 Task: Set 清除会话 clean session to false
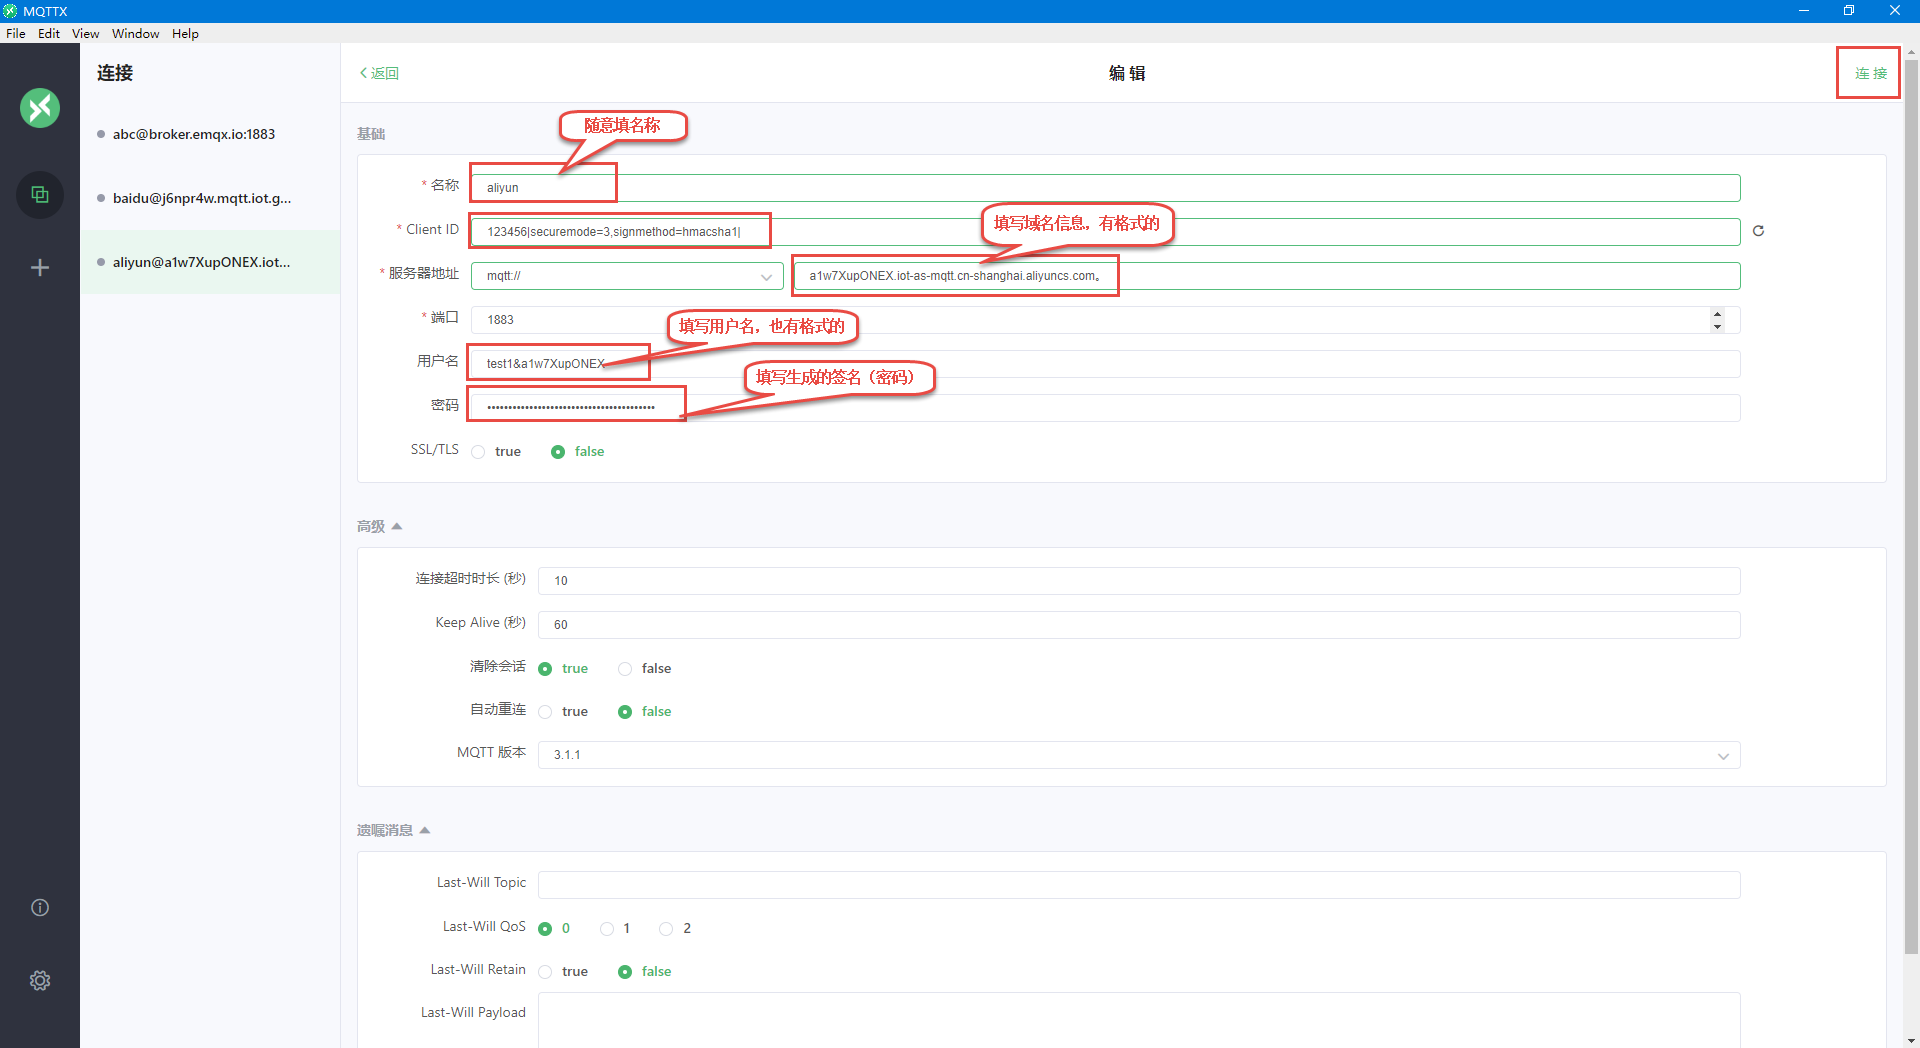pos(645,669)
